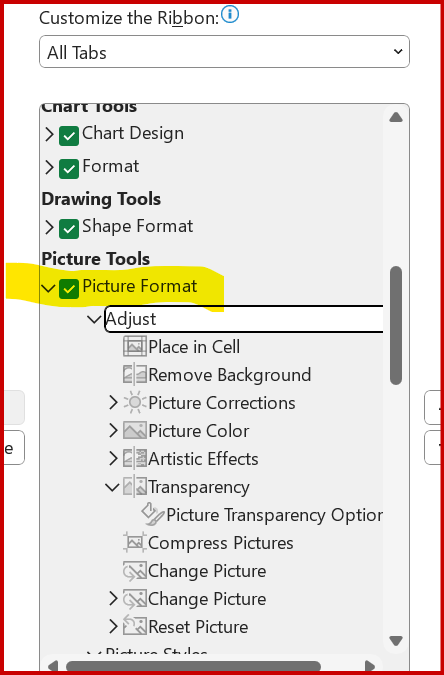This screenshot has width=444, height=675.
Task: Expand the Format tab under Chart Tools
Action: (x=50, y=167)
